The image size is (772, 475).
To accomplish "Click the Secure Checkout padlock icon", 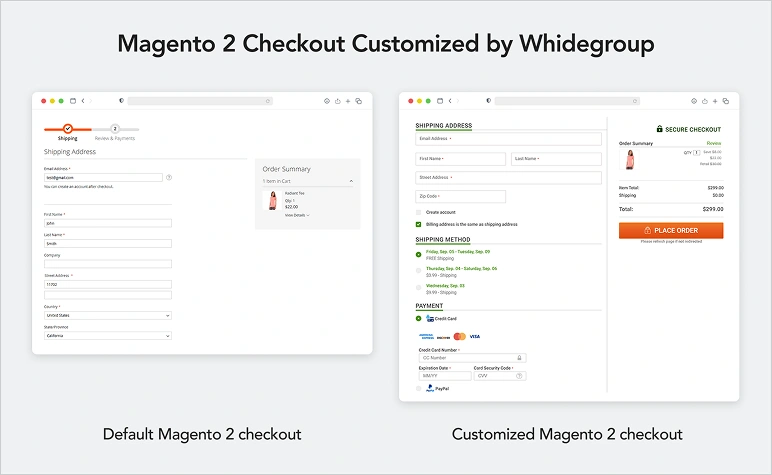I will (660, 128).
